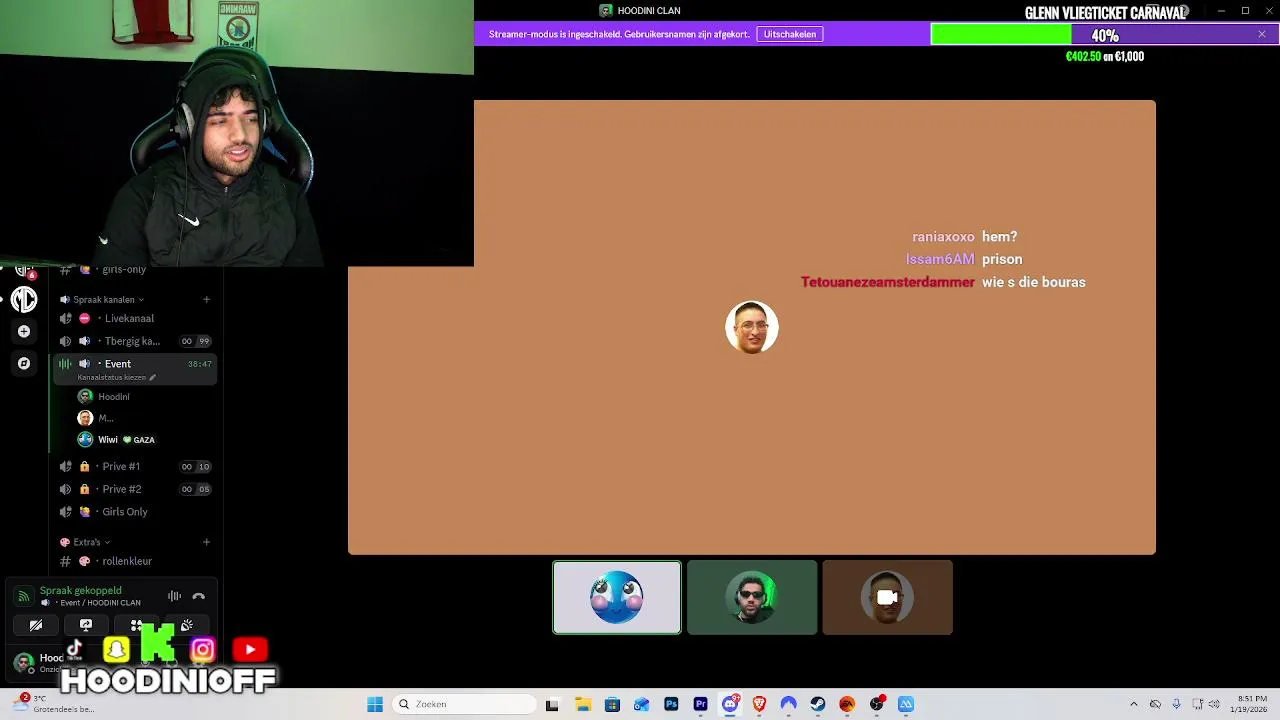
Task: Select the participant thumbnail with camera icon
Action: tap(888, 598)
